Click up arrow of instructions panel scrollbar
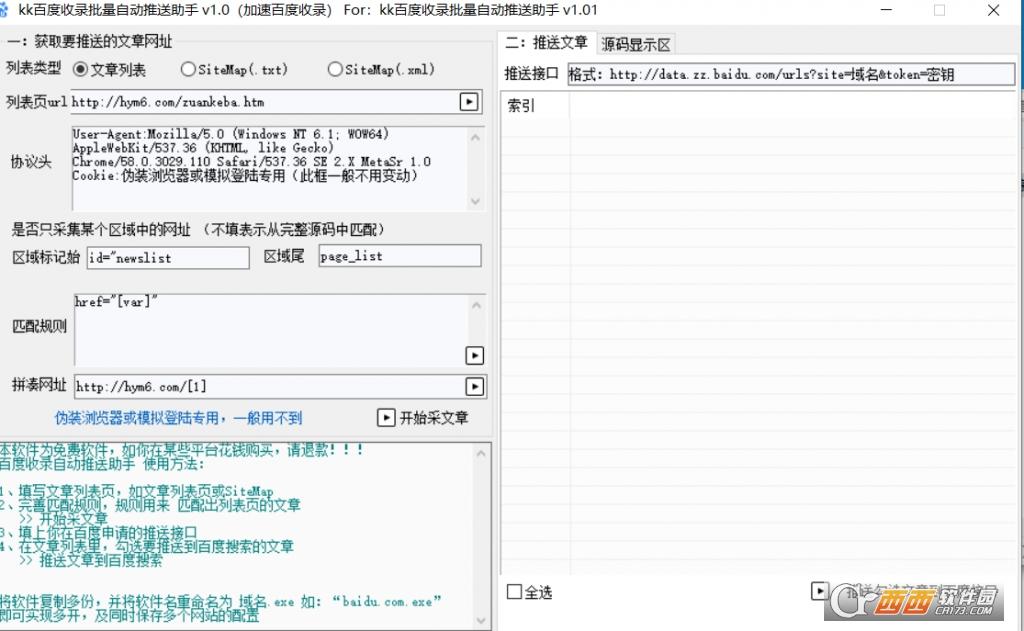Image resolution: width=1024 pixels, height=631 pixels. coord(481,453)
